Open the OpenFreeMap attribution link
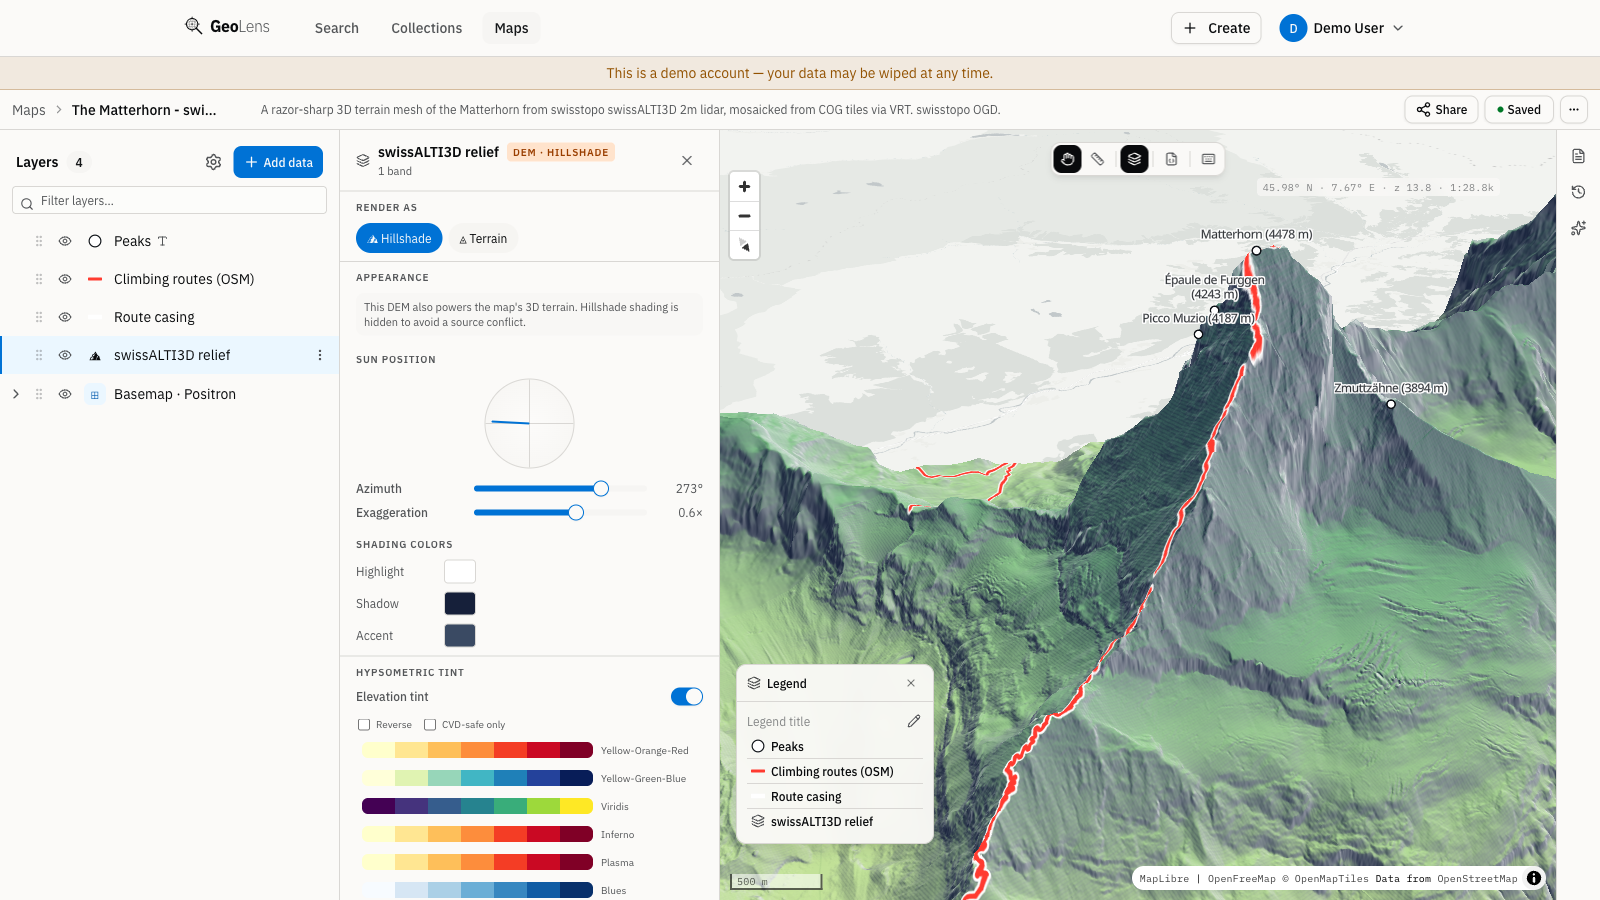Viewport: 1600px width, 900px height. coord(1241,879)
